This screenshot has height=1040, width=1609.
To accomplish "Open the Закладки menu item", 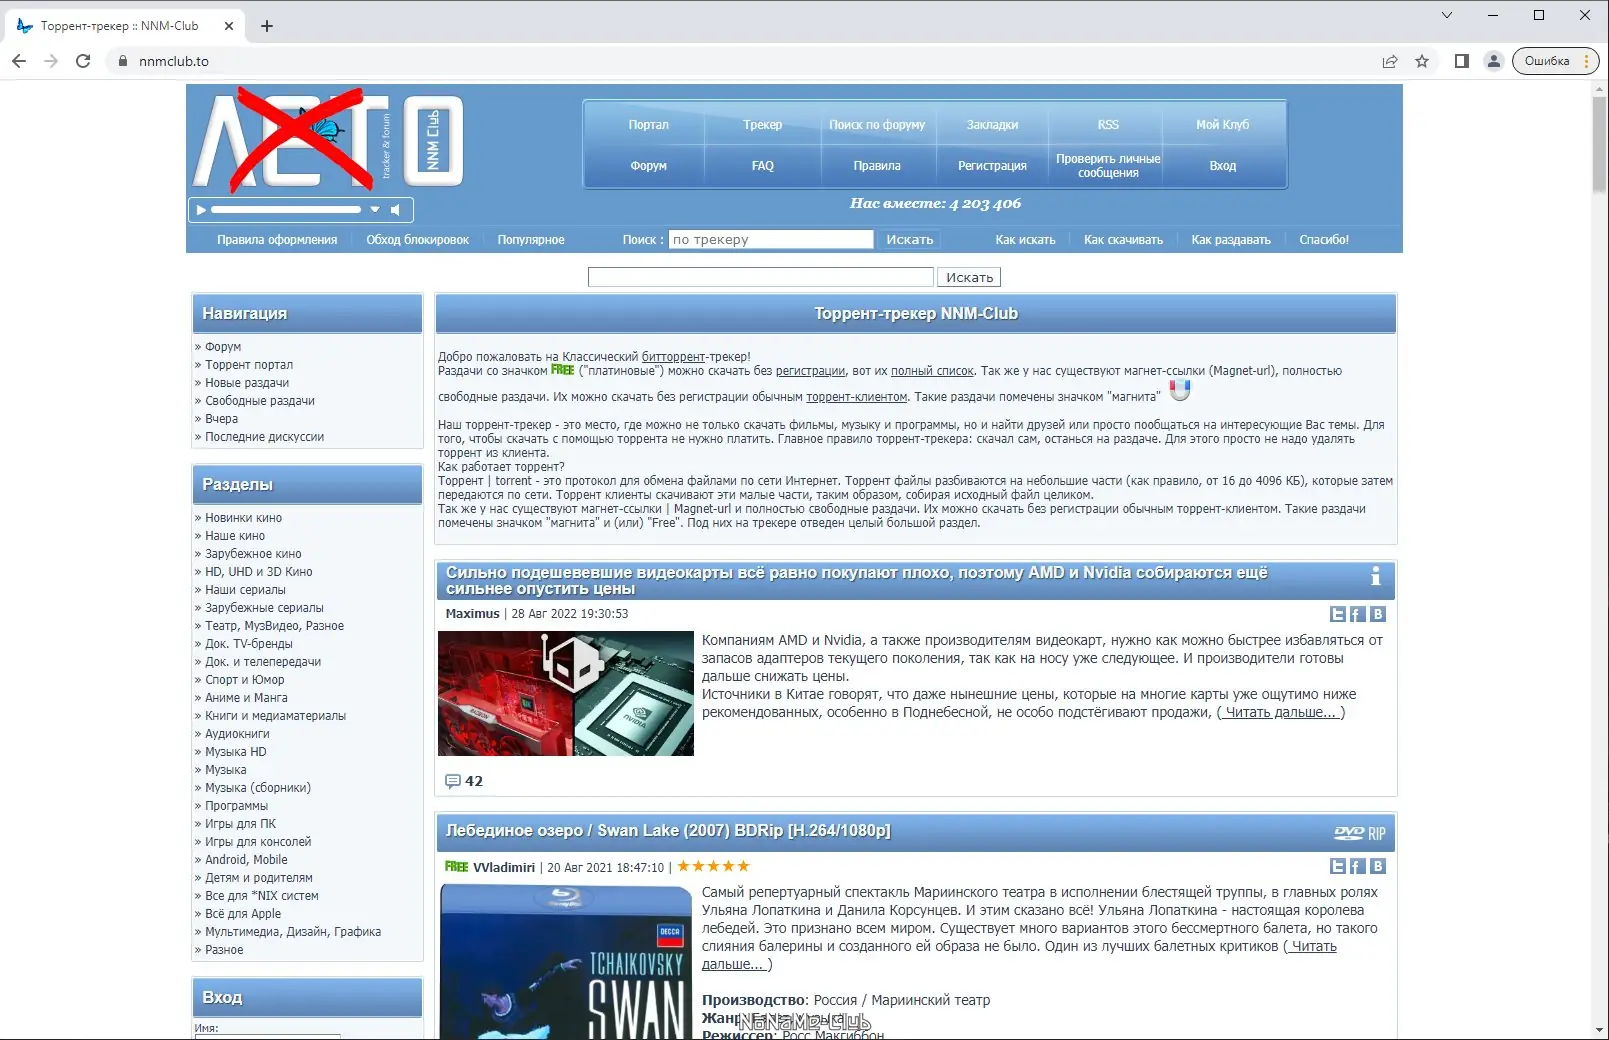I will point(992,125).
